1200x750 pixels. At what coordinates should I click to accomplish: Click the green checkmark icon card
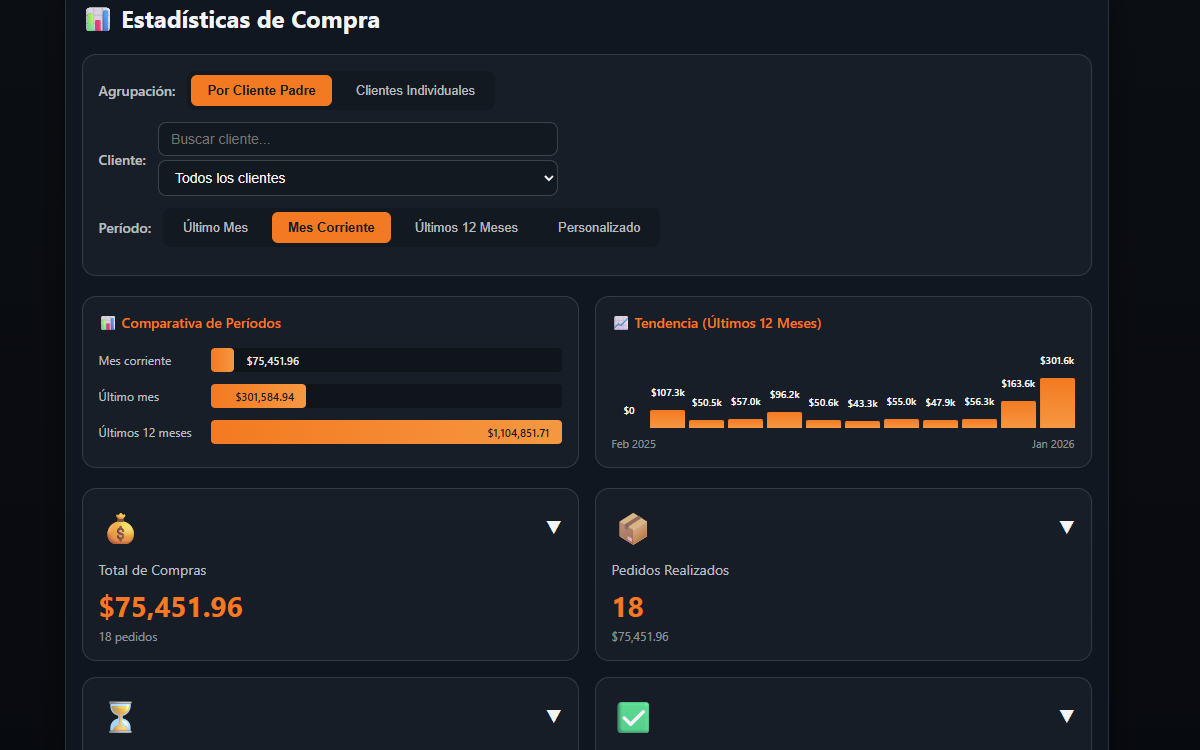633,717
